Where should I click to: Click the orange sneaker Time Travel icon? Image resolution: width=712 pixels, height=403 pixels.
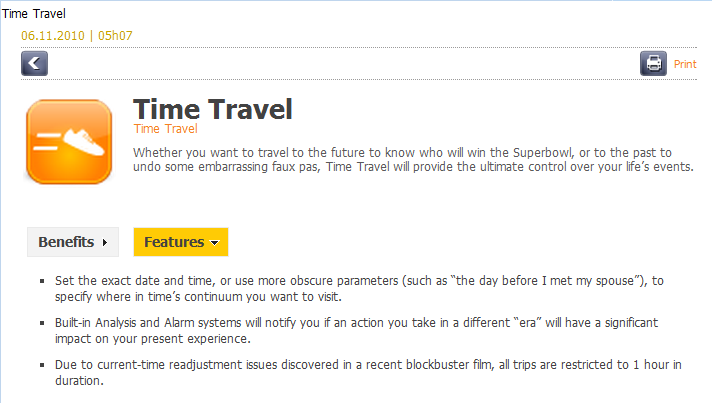tap(69, 142)
